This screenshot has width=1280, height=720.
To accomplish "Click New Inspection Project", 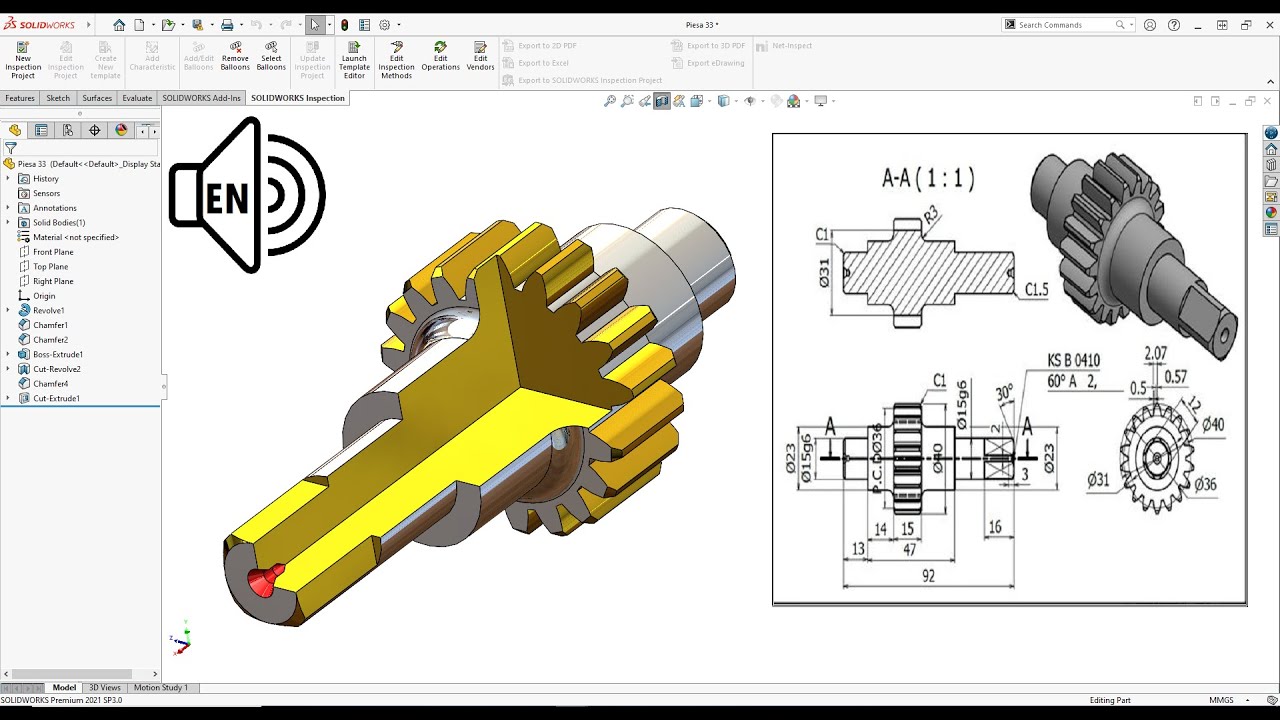I will click(x=23, y=60).
